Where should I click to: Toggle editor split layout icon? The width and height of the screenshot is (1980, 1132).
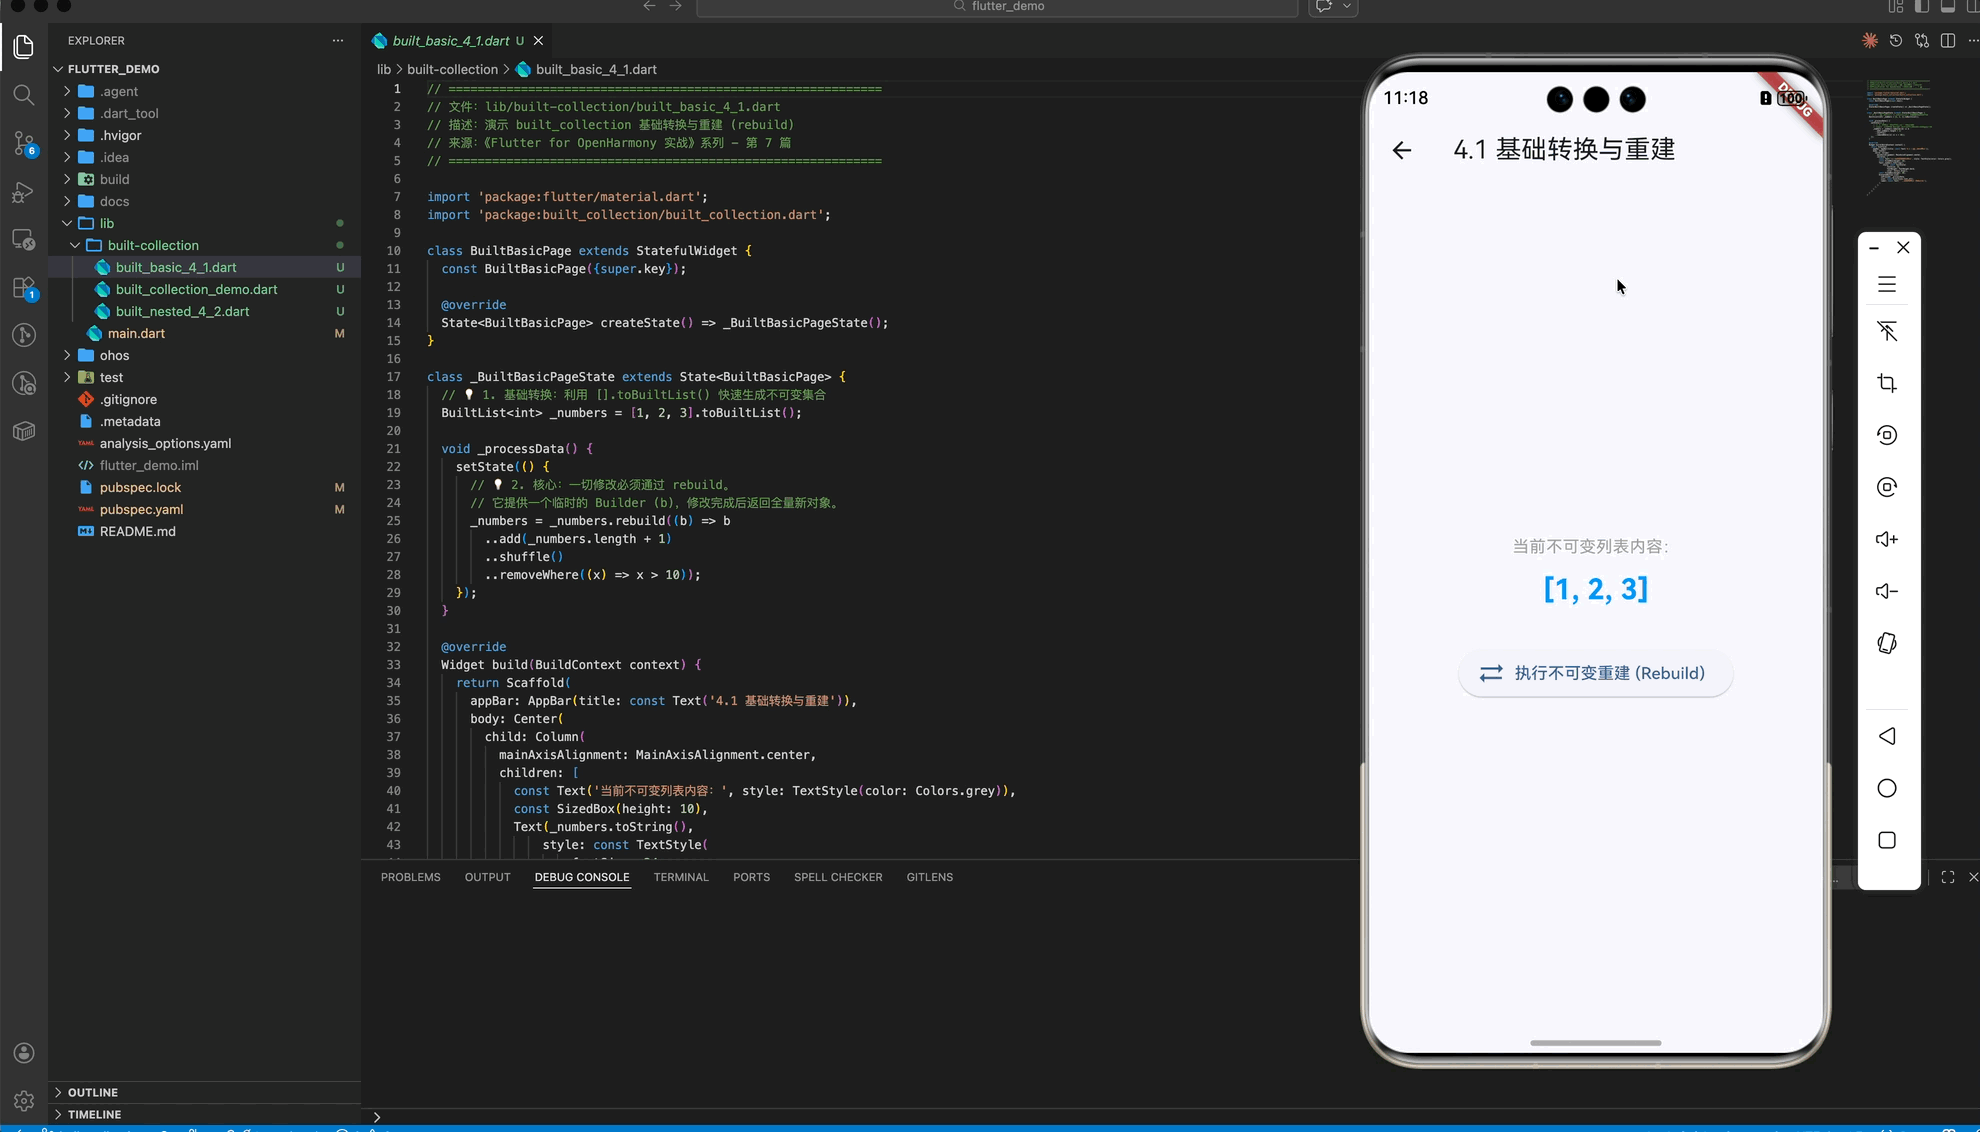click(x=1948, y=41)
